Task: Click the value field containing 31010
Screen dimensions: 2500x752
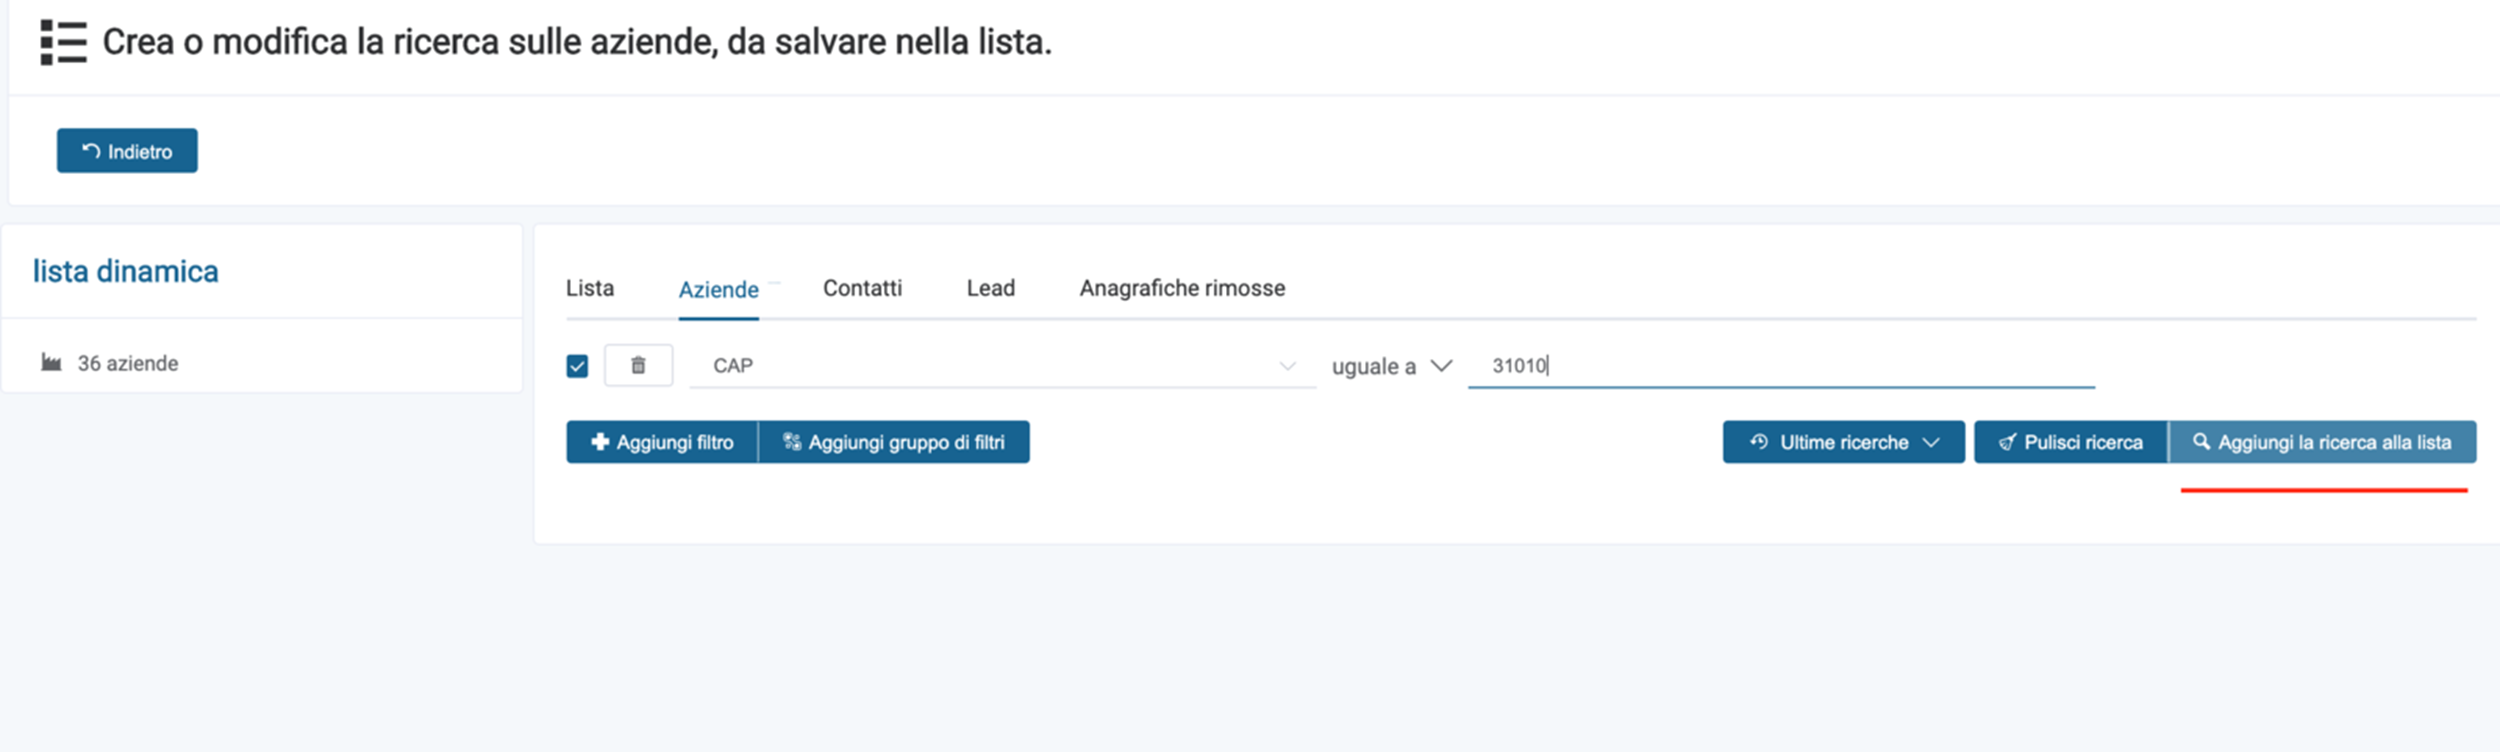Action: coord(1781,366)
